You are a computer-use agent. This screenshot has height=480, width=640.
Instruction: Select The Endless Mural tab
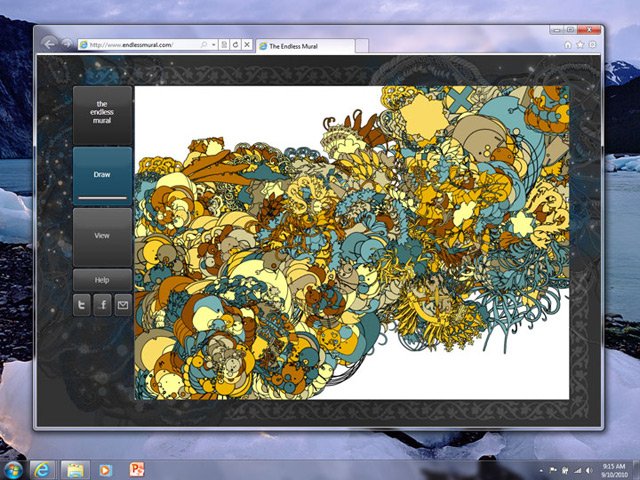point(305,46)
